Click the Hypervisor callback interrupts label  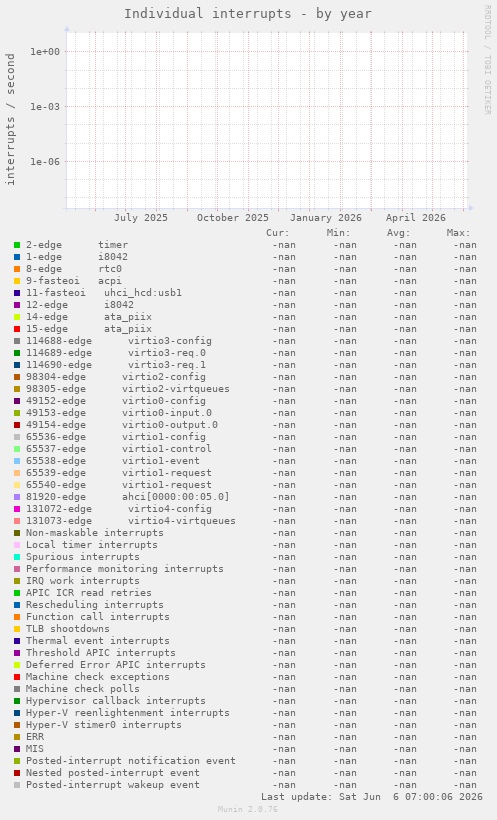click(x=116, y=701)
